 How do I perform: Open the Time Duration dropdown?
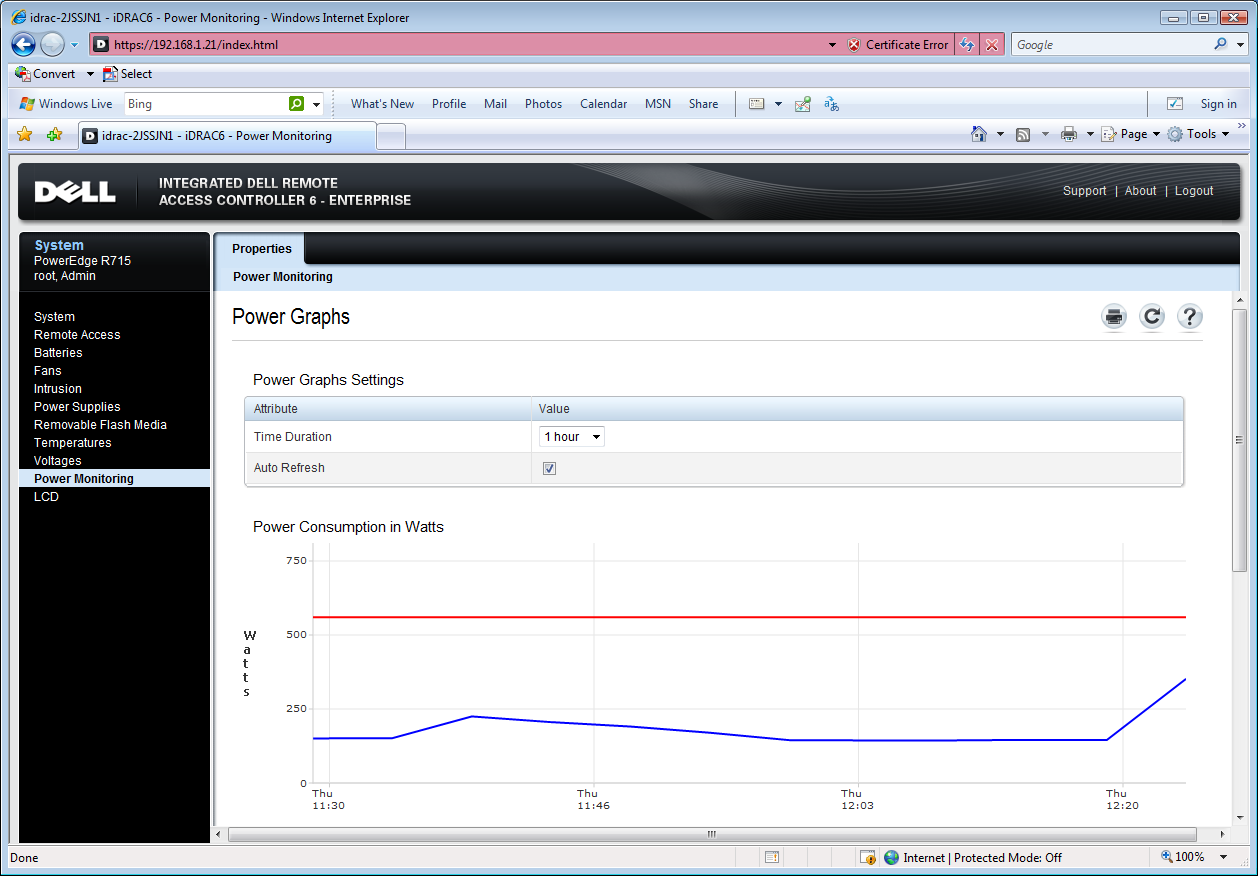click(572, 437)
